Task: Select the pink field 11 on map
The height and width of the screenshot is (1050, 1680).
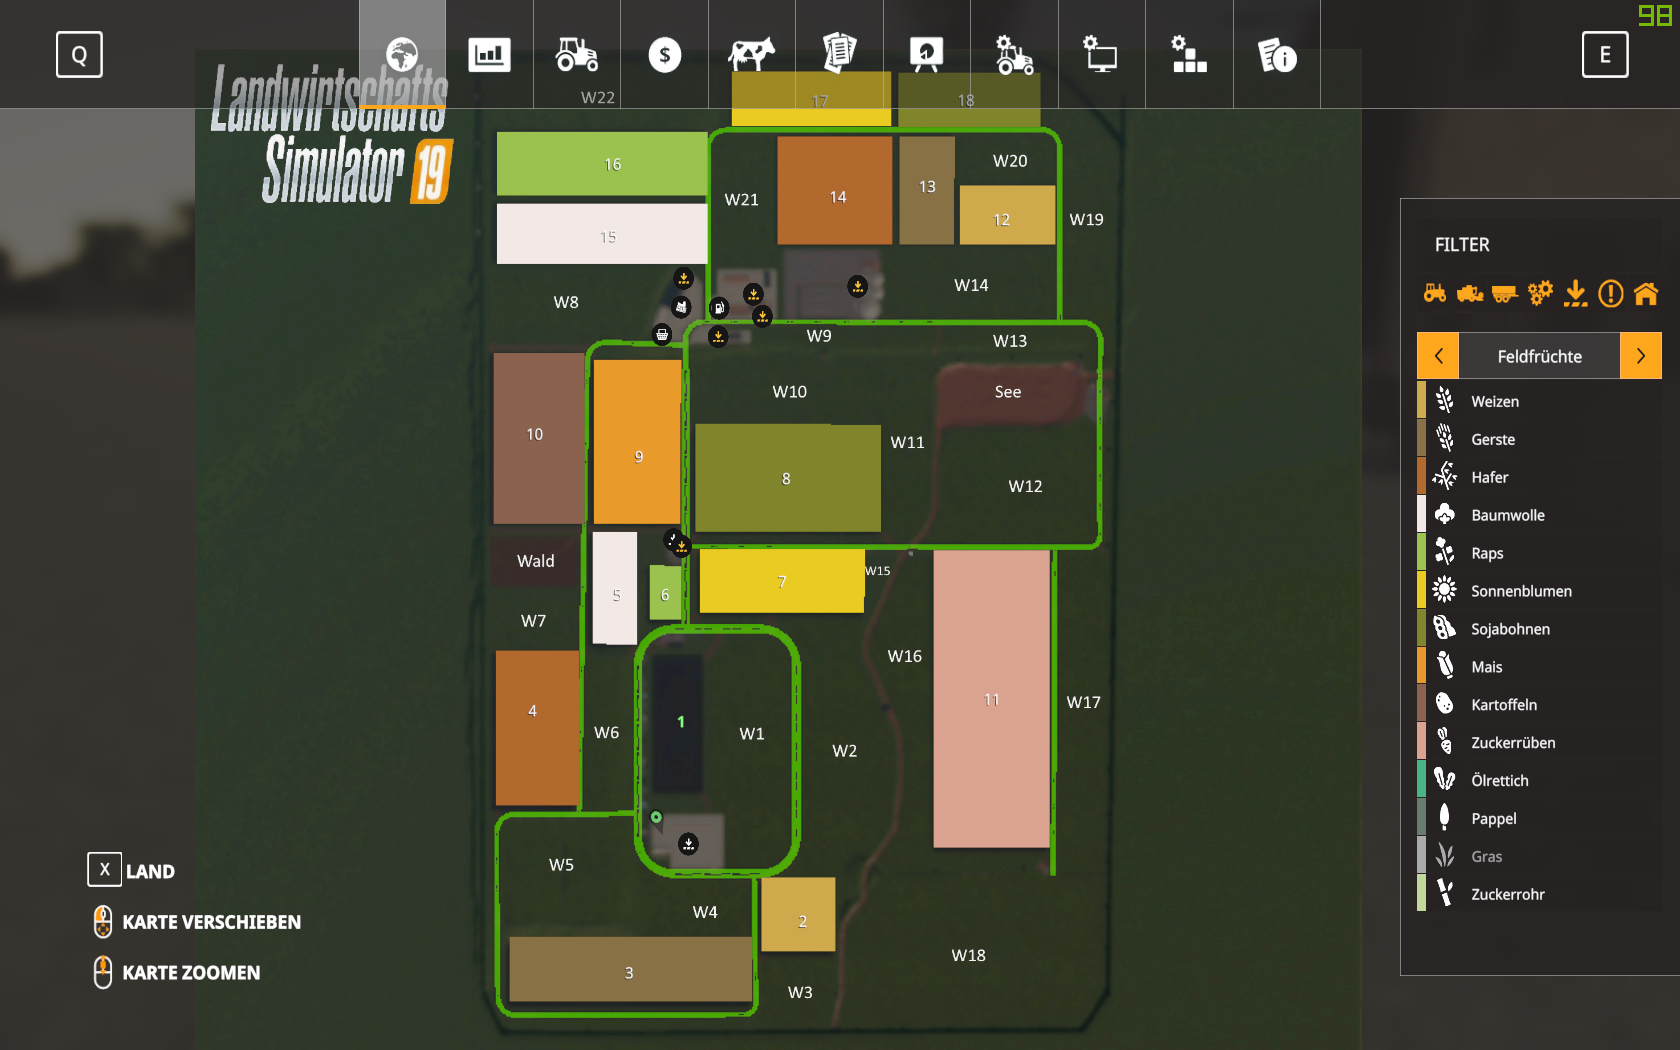Action: point(992,698)
